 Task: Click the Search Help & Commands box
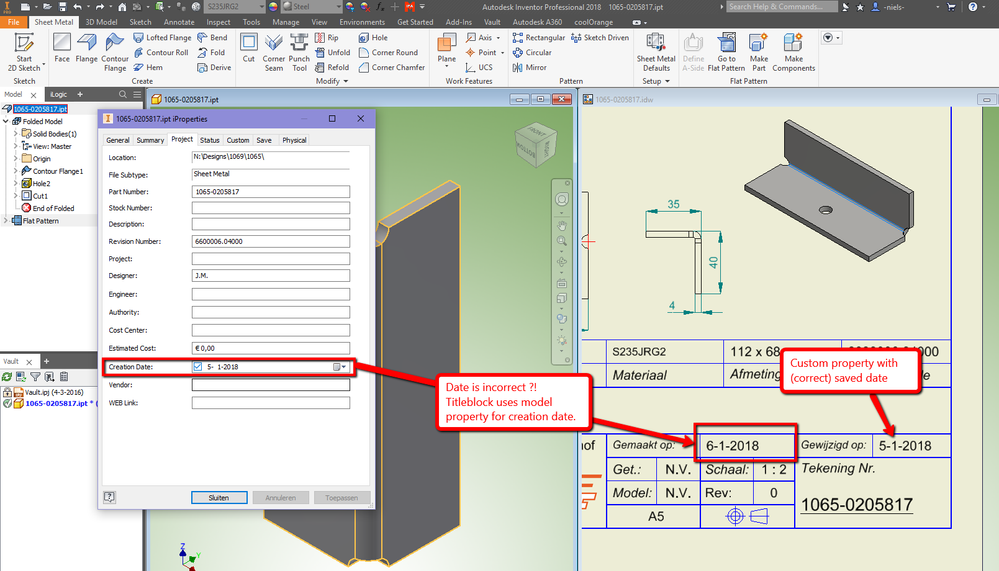point(782,6)
